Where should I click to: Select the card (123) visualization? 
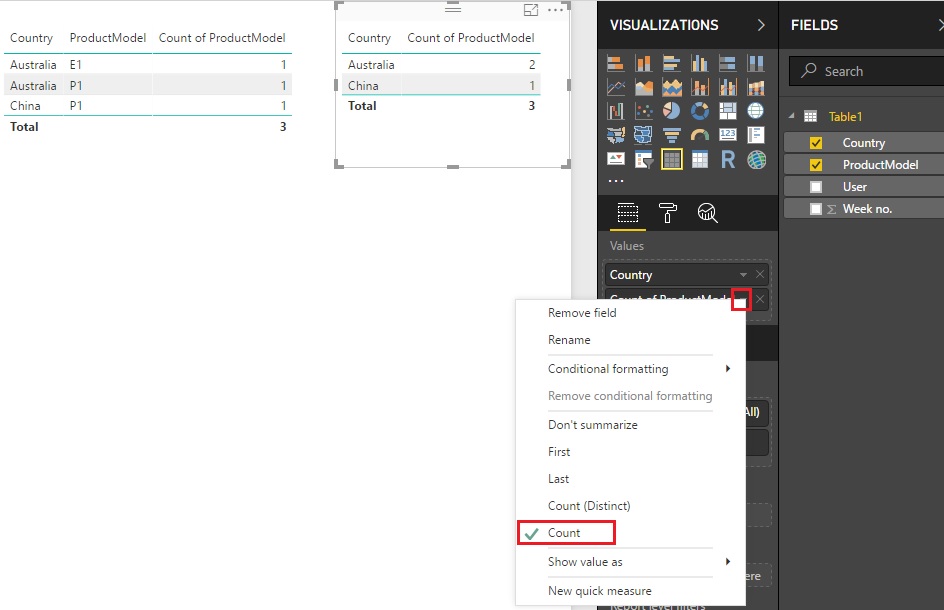coord(727,135)
